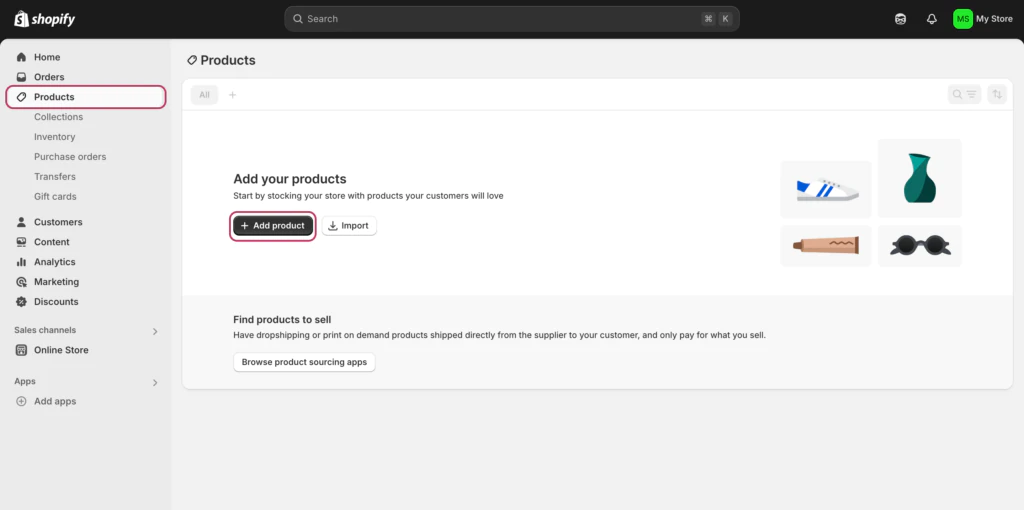
Task: Click the Add product button
Action: click(x=273, y=226)
